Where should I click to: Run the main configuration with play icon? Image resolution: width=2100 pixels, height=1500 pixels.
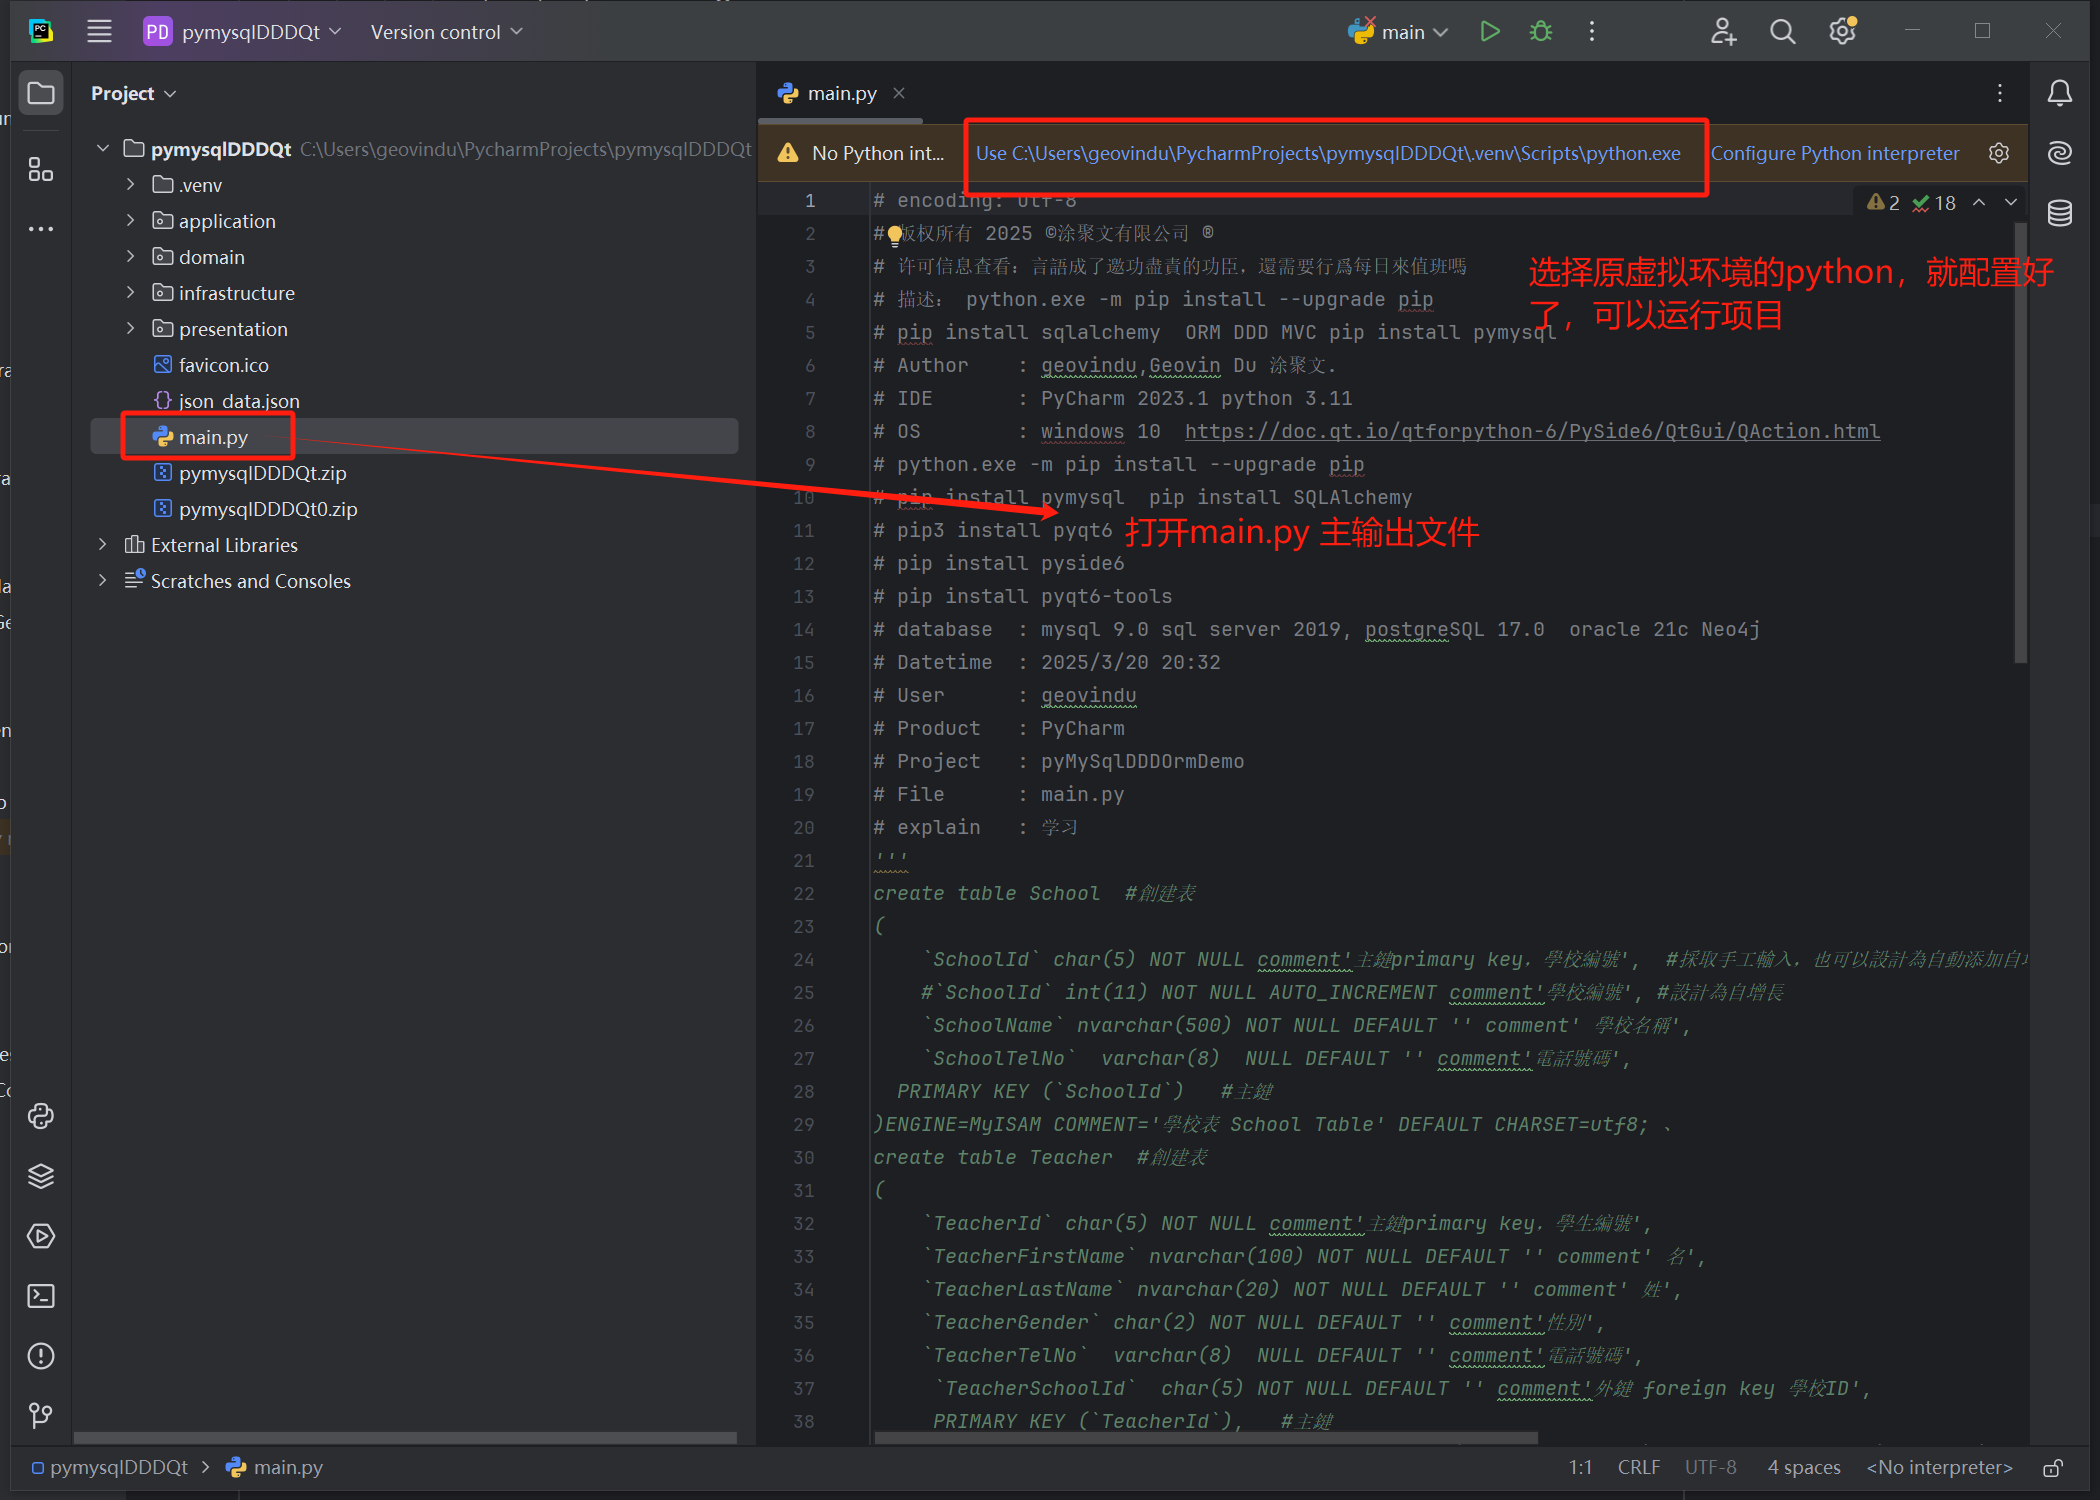1489,32
